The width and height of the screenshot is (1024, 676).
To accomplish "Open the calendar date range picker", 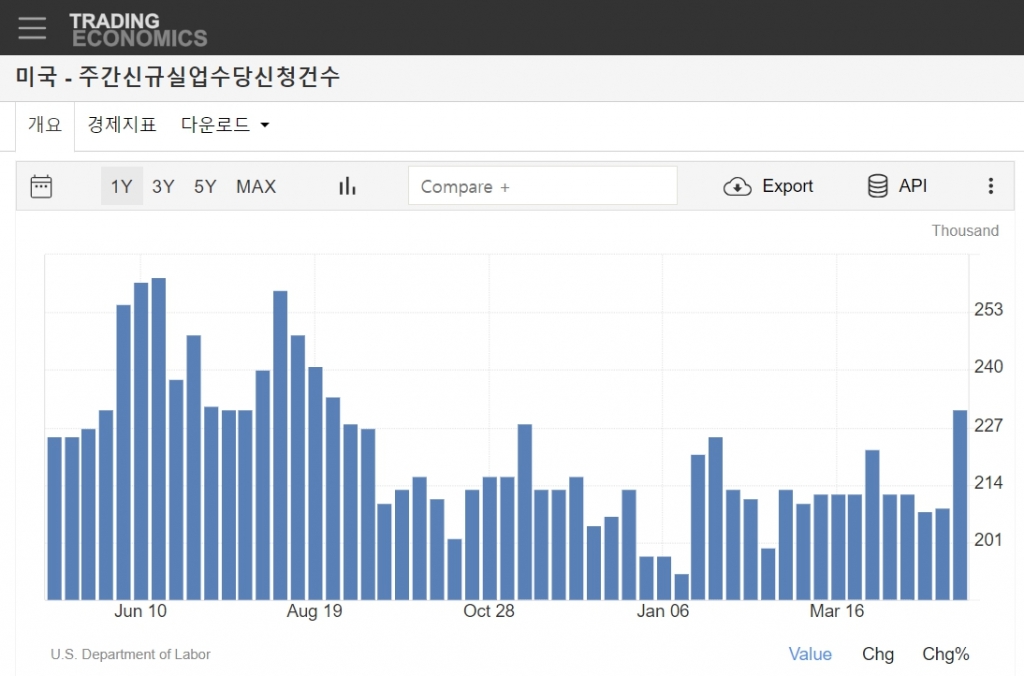I will coord(41,186).
